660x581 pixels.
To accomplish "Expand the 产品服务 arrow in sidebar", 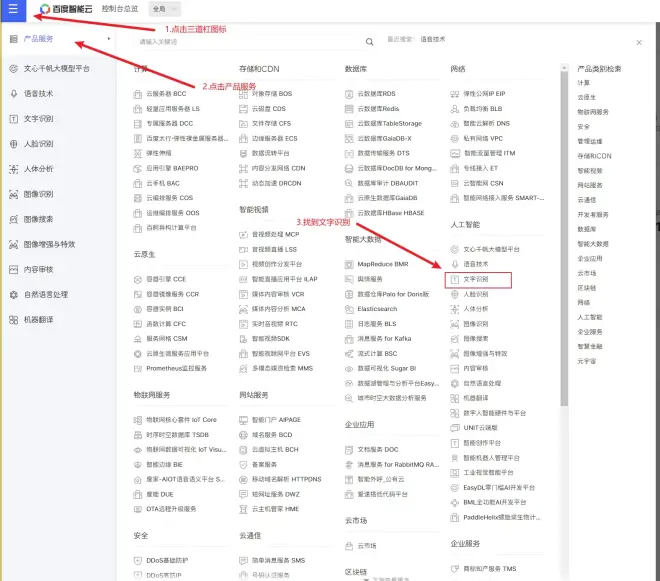I will 109,39.
